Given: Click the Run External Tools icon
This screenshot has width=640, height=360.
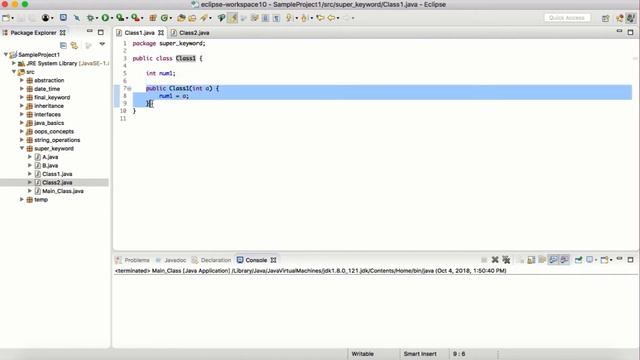Looking at the screenshot, I should (135, 18).
